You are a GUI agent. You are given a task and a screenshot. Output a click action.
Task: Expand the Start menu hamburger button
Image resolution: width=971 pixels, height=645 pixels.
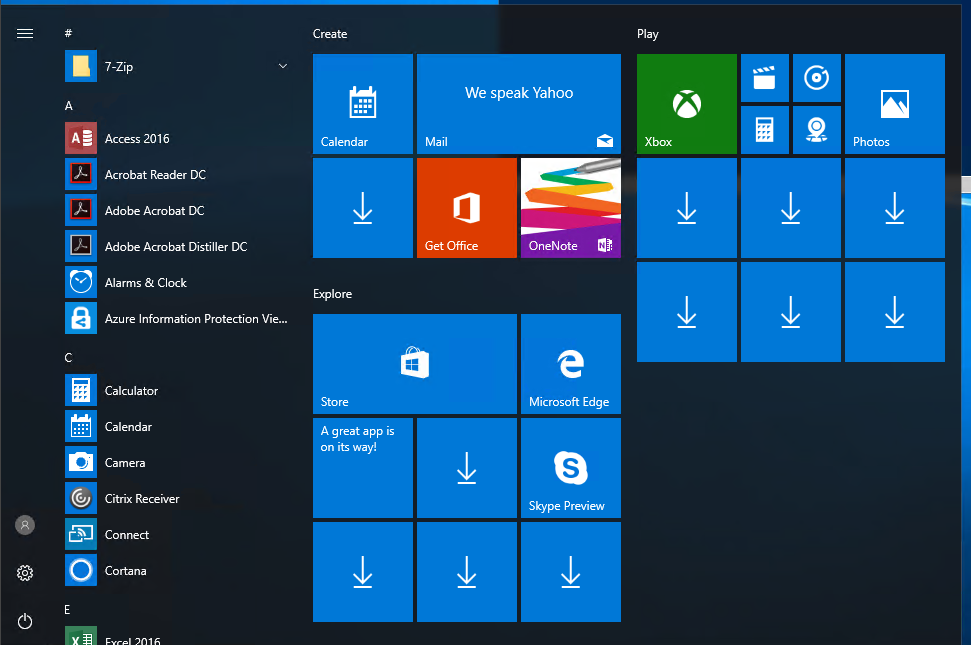pyautogui.click(x=25, y=33)
